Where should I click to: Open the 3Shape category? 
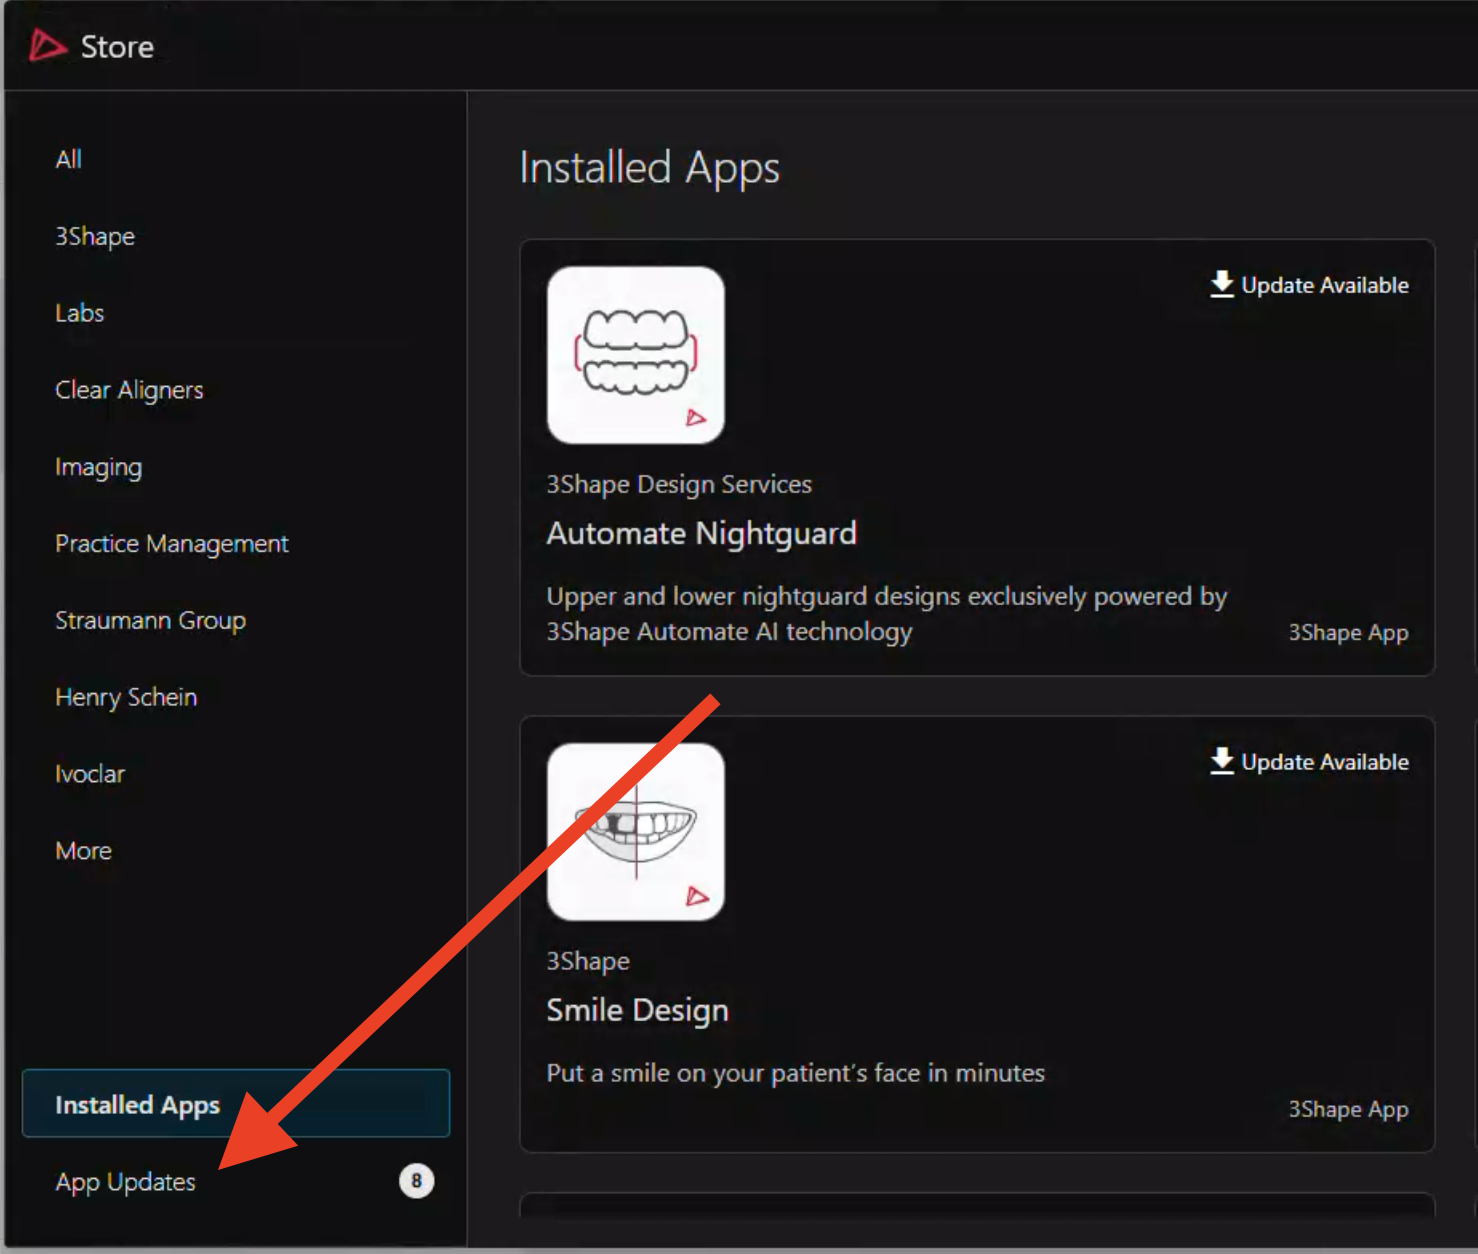click(95, 236)
